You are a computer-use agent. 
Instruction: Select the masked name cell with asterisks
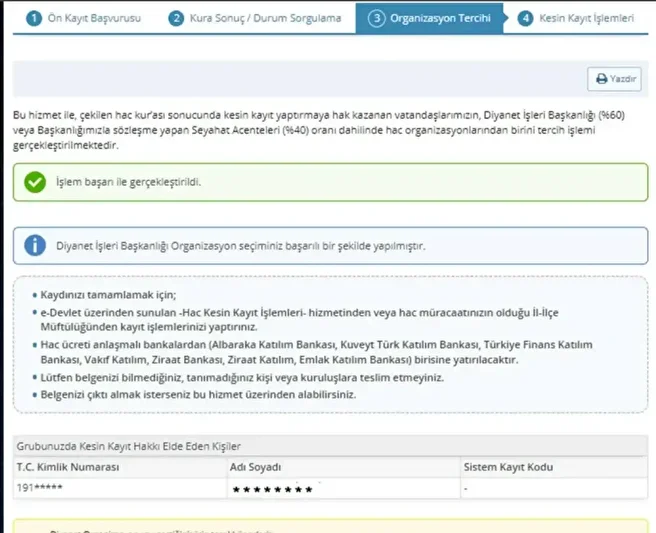point(272,489)
